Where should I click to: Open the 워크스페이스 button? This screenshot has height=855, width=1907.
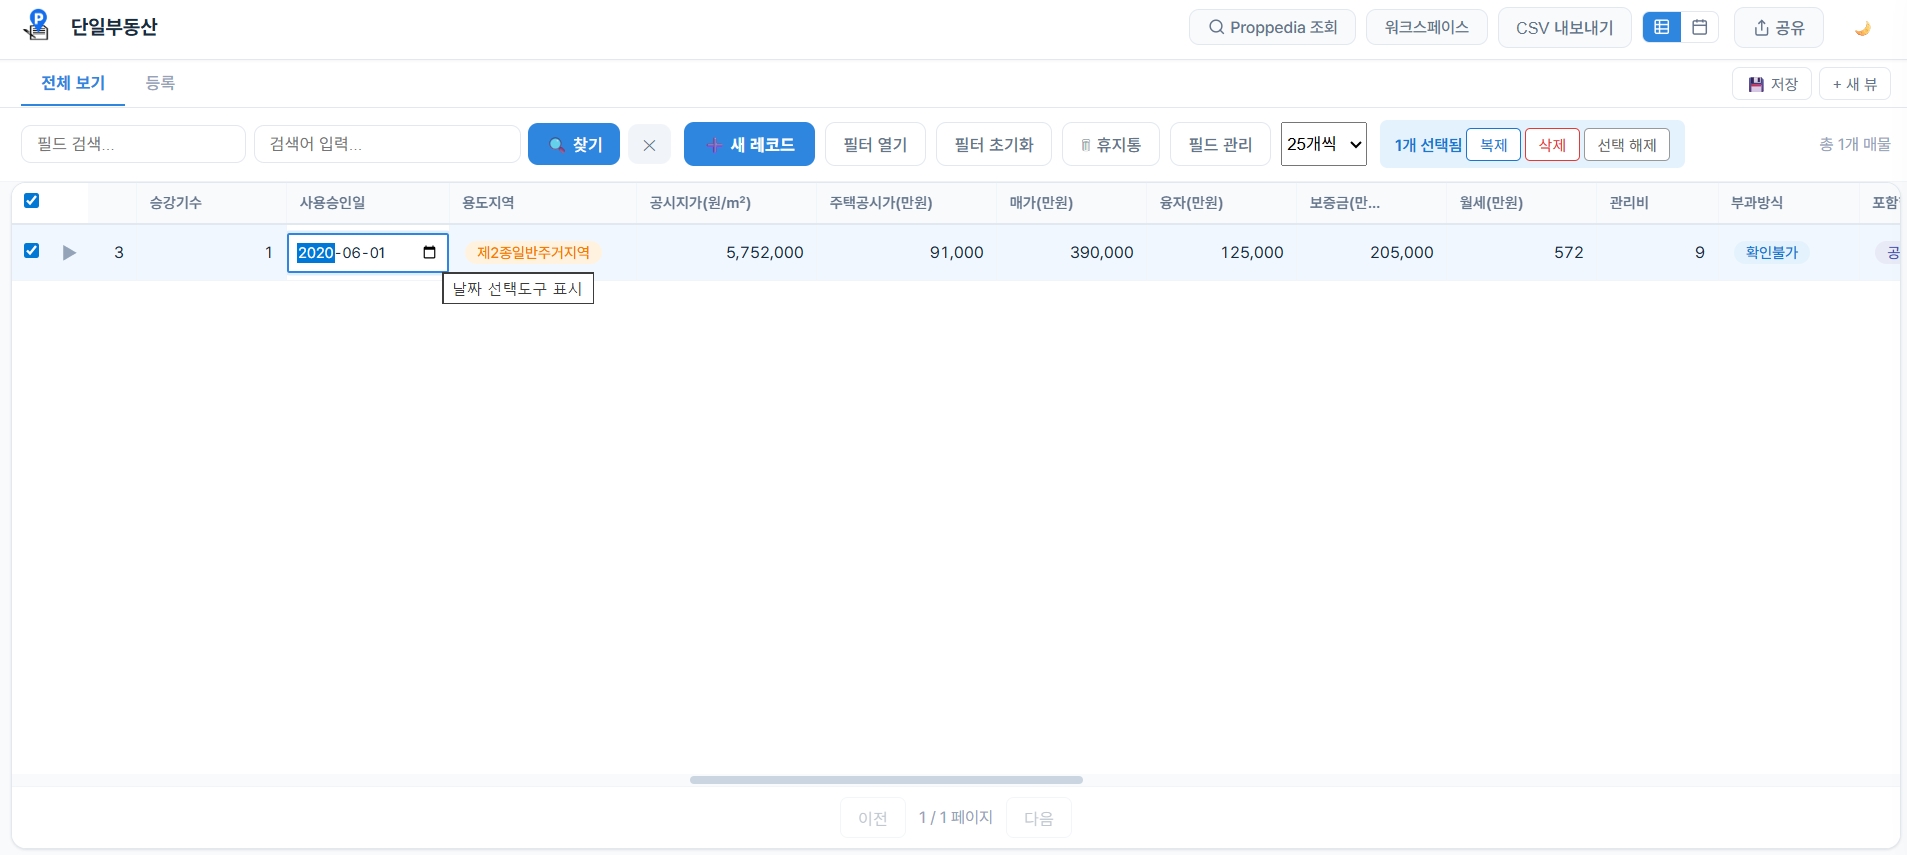pos(1426,27)
